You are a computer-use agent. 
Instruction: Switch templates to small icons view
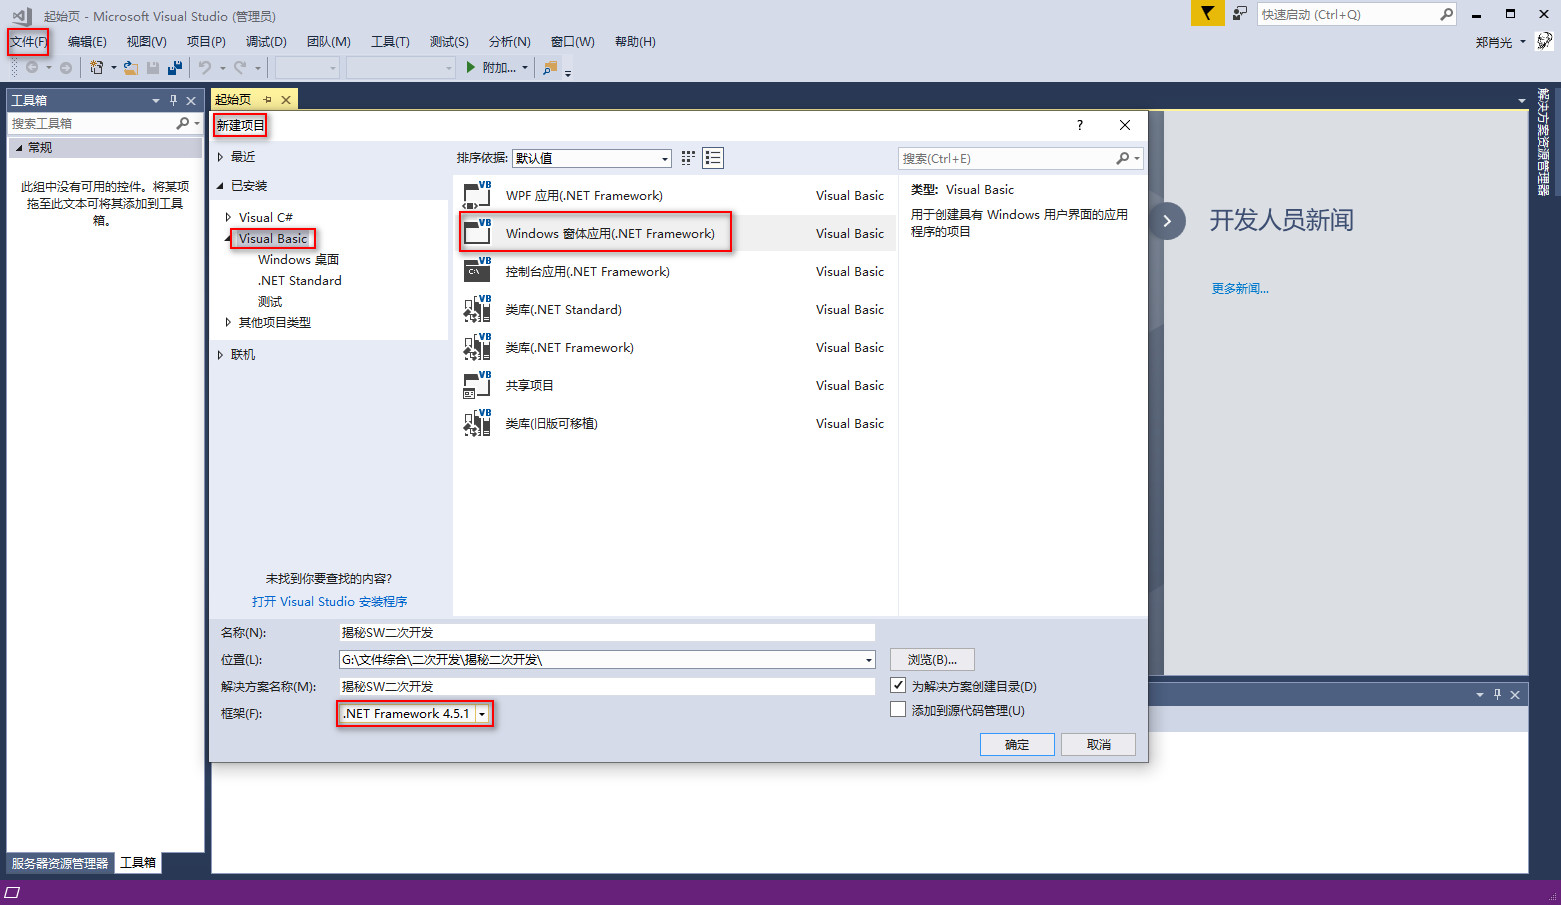(688, 158)
